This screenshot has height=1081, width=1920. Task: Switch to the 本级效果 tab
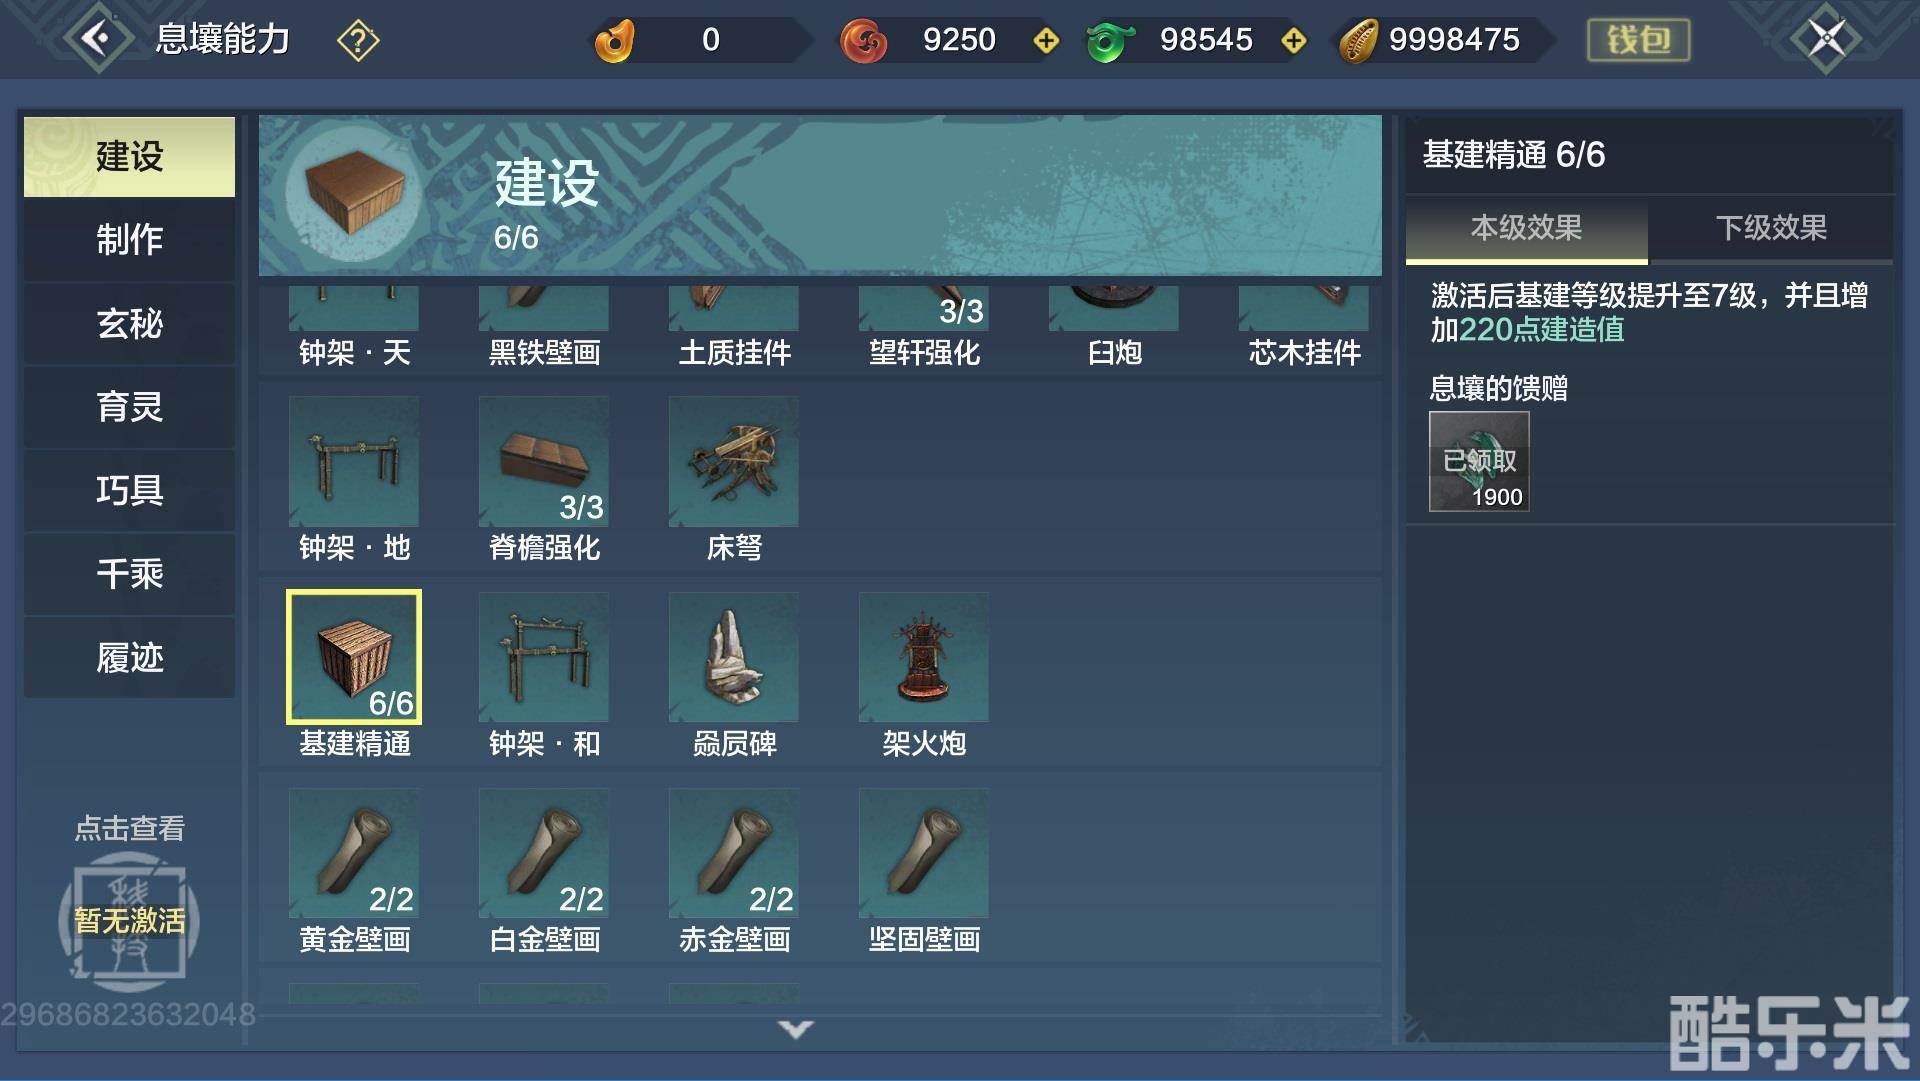click(1526, 228)
